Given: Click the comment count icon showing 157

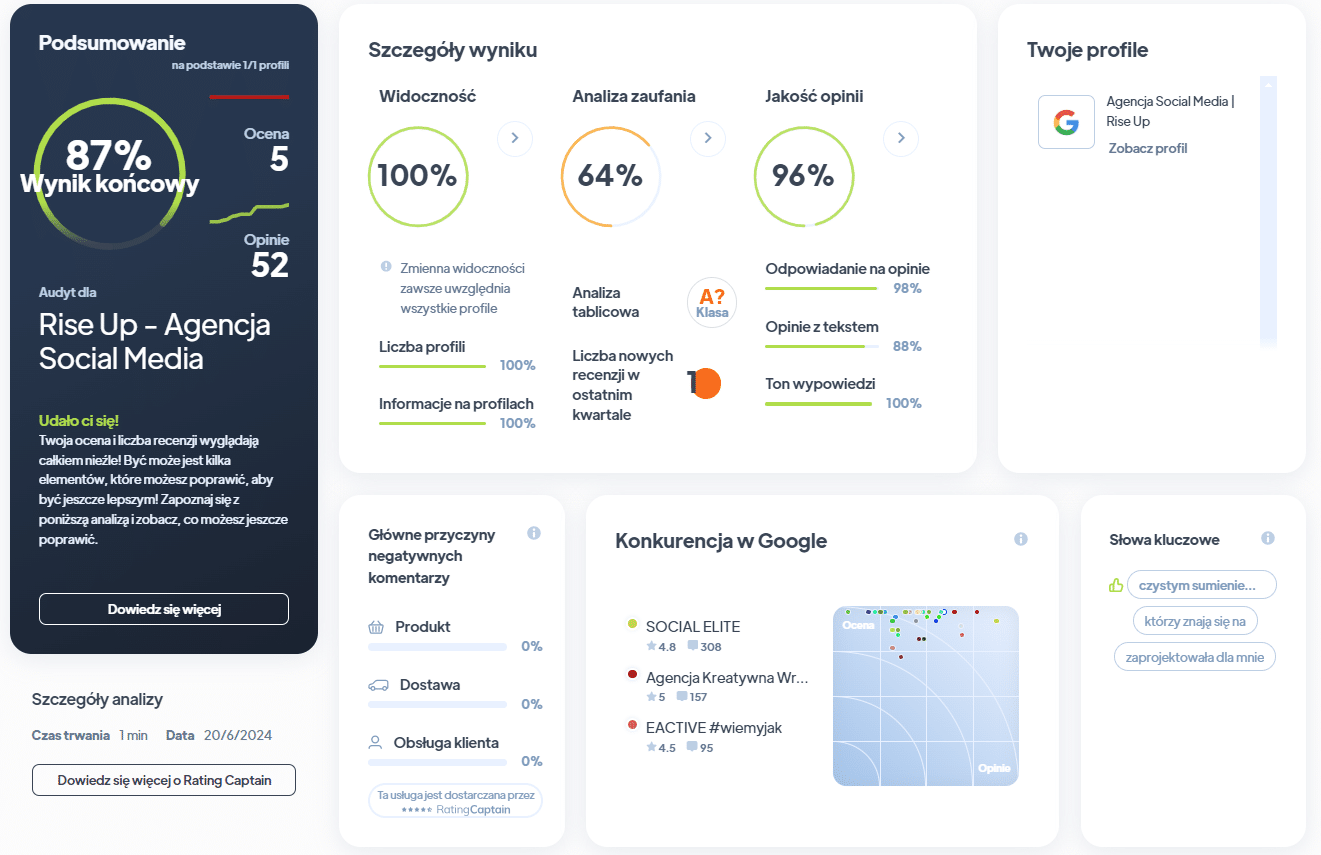Looking at the screenshot, I should click(x=682, y=696).
